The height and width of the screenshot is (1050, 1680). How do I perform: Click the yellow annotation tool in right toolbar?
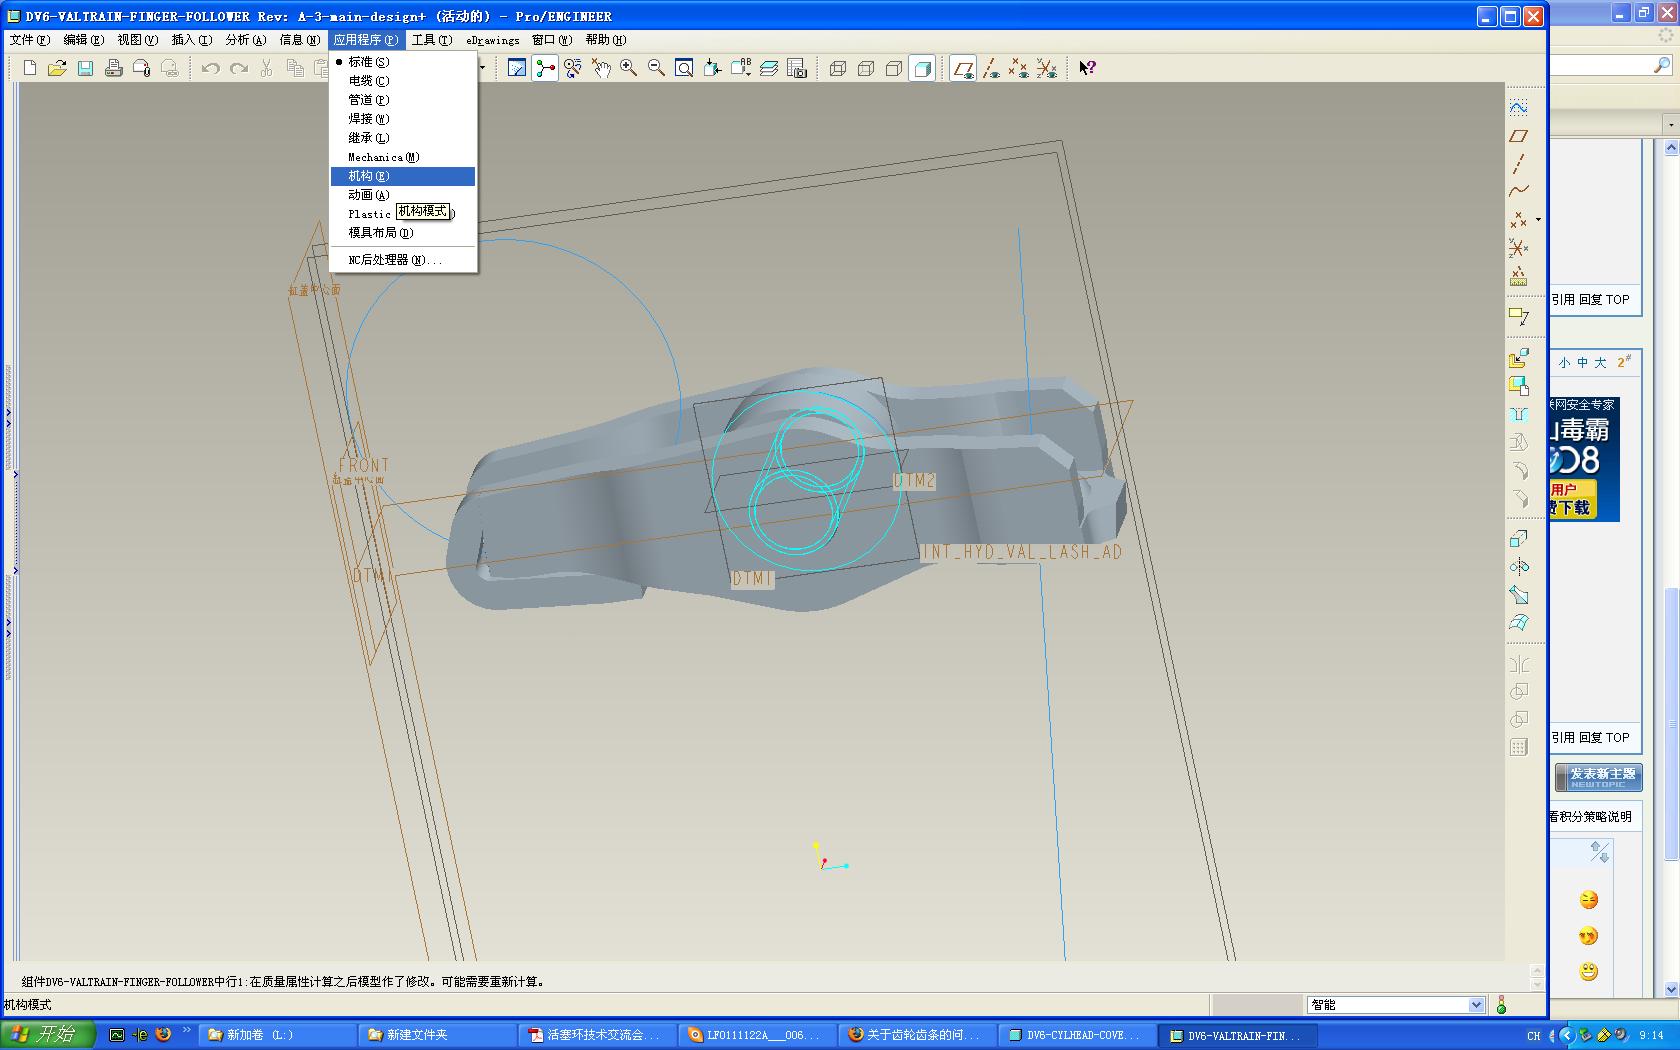coord(1518,316)
